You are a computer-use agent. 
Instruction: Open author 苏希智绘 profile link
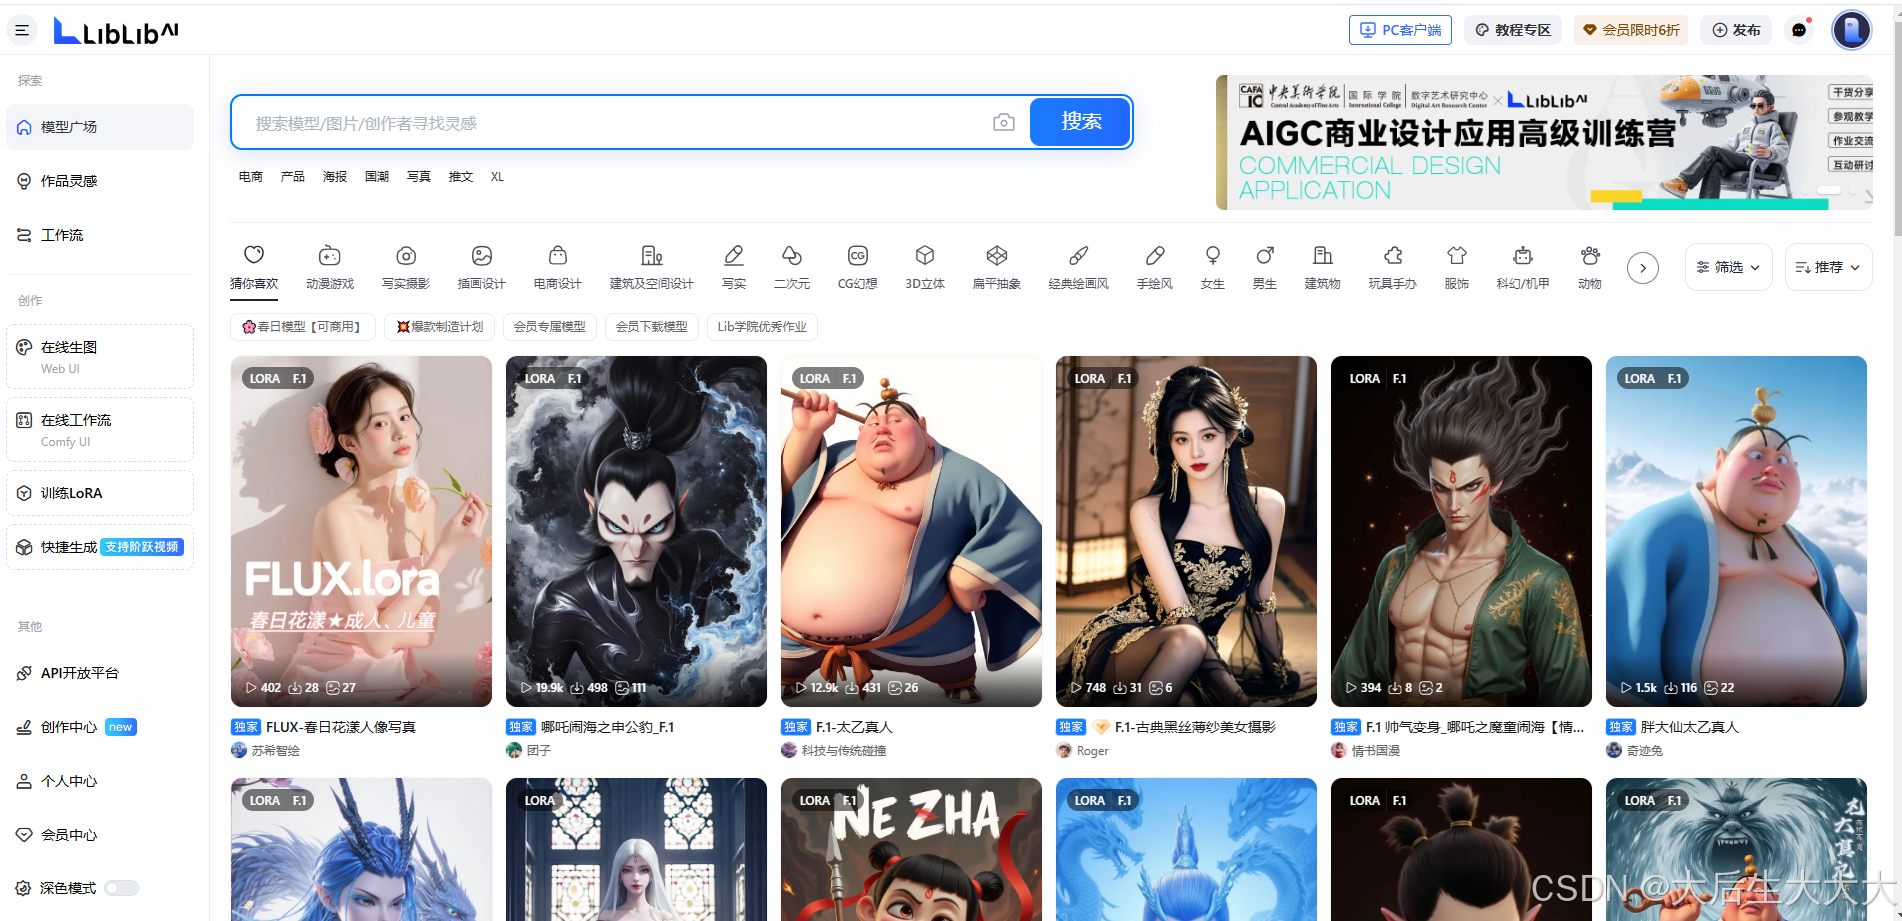coord(266,750)
